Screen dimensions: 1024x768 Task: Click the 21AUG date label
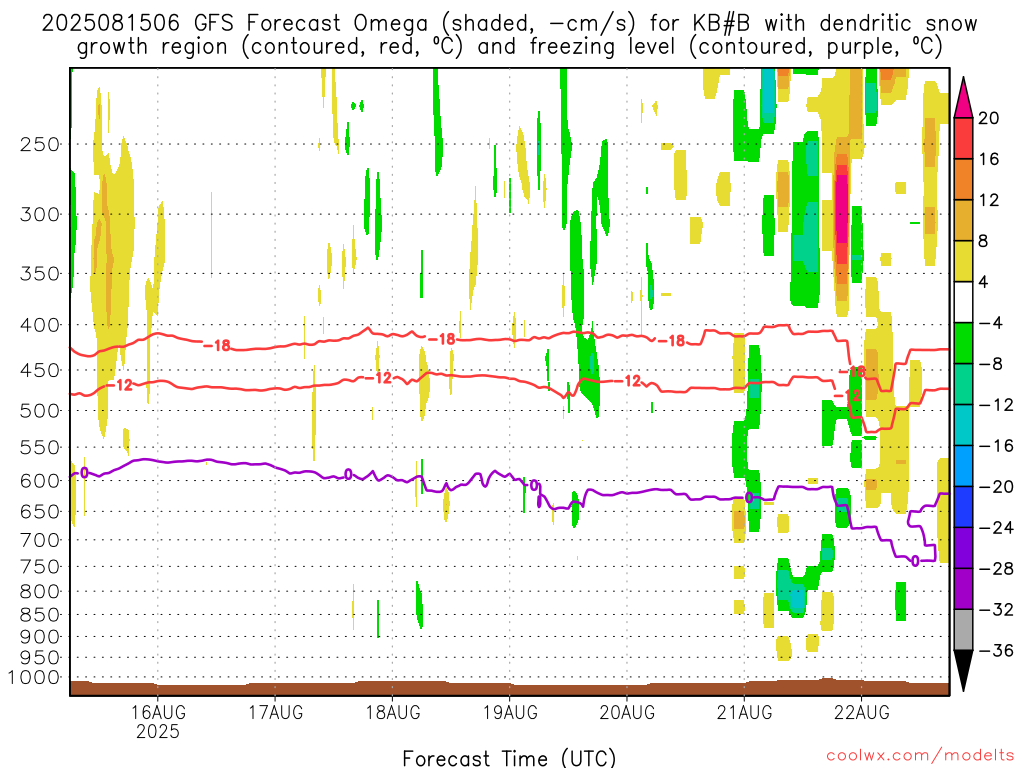[x=744, y=712]
